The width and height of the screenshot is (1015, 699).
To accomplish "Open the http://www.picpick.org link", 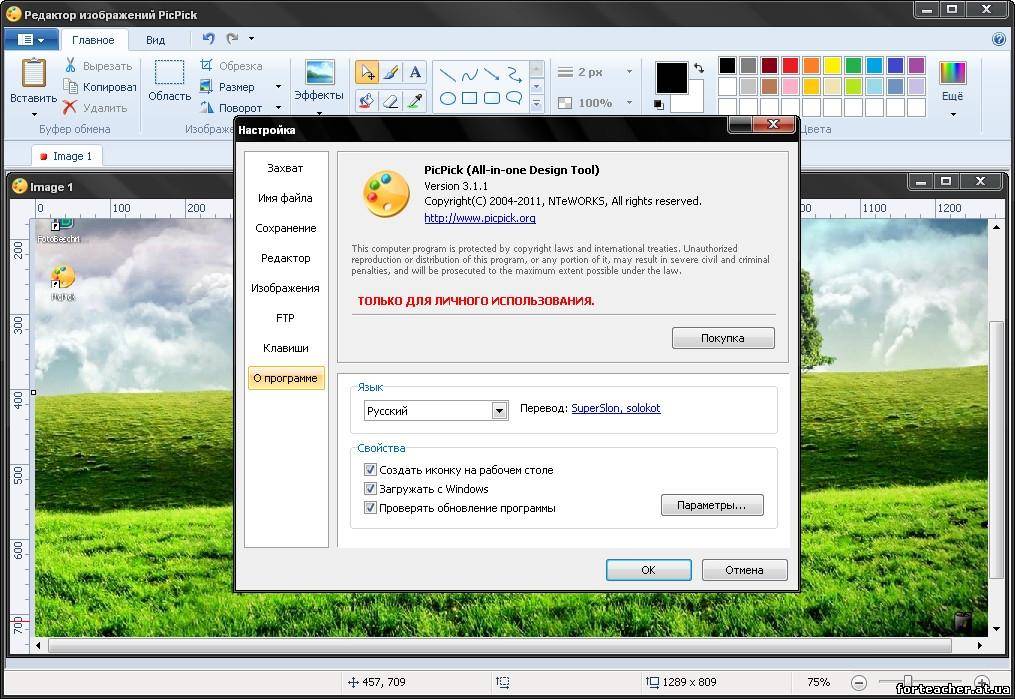I will pyautogui.click(x=480, y=218).
